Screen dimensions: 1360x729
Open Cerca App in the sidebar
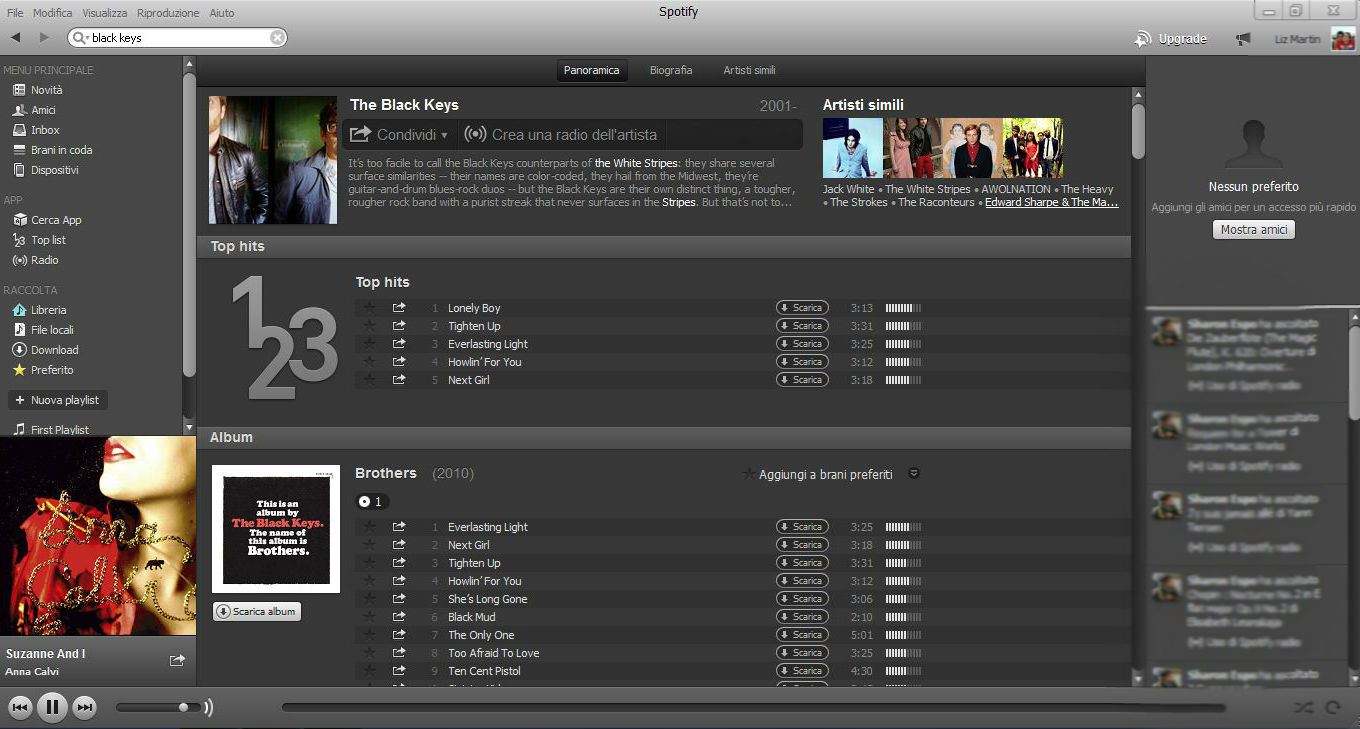[x=47, y=220]
